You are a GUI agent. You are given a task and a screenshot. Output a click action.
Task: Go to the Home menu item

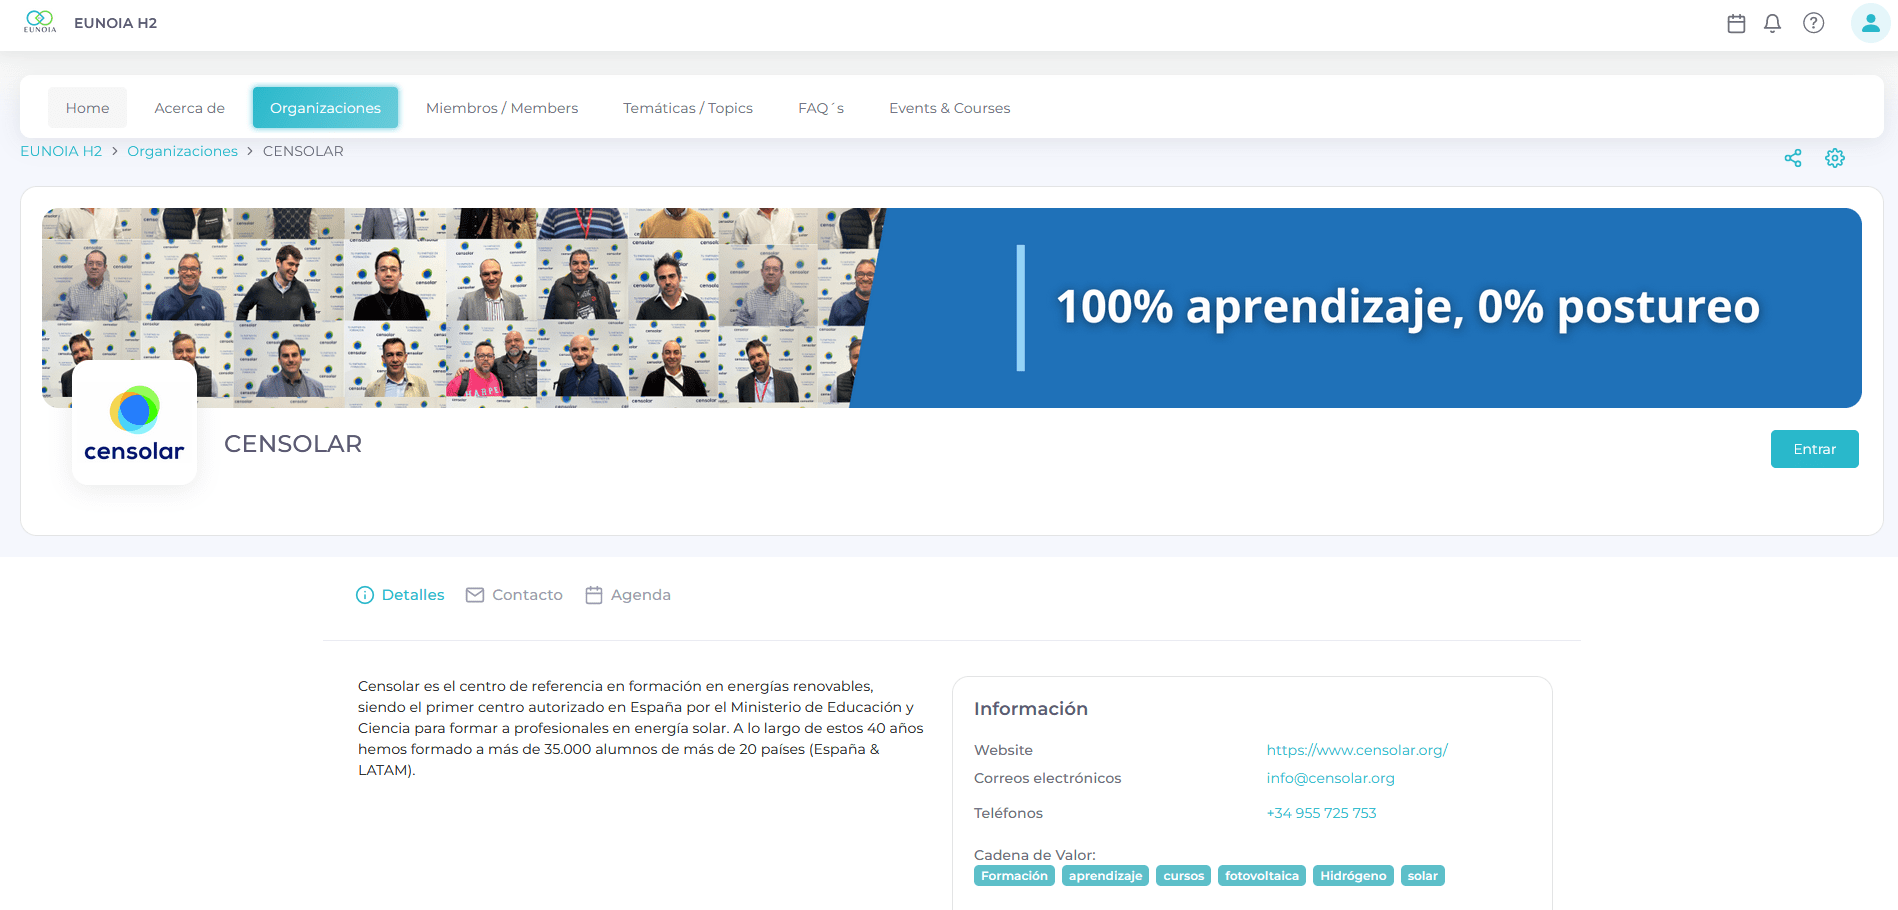88,108
